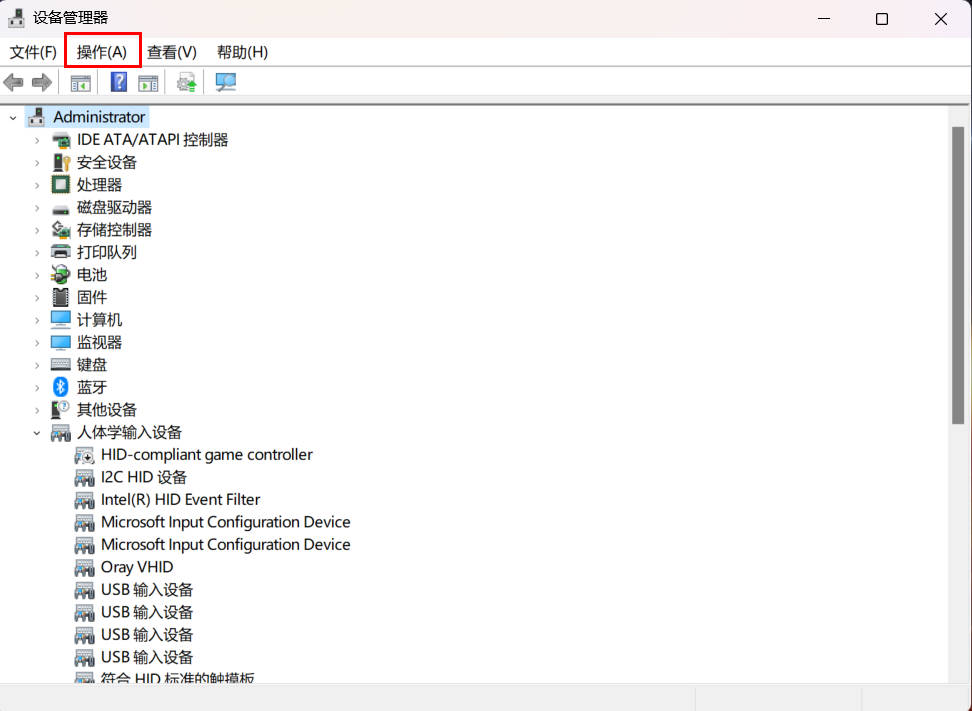Click the 监视器 display icon

pyautogui.click(x=61, y=342)
